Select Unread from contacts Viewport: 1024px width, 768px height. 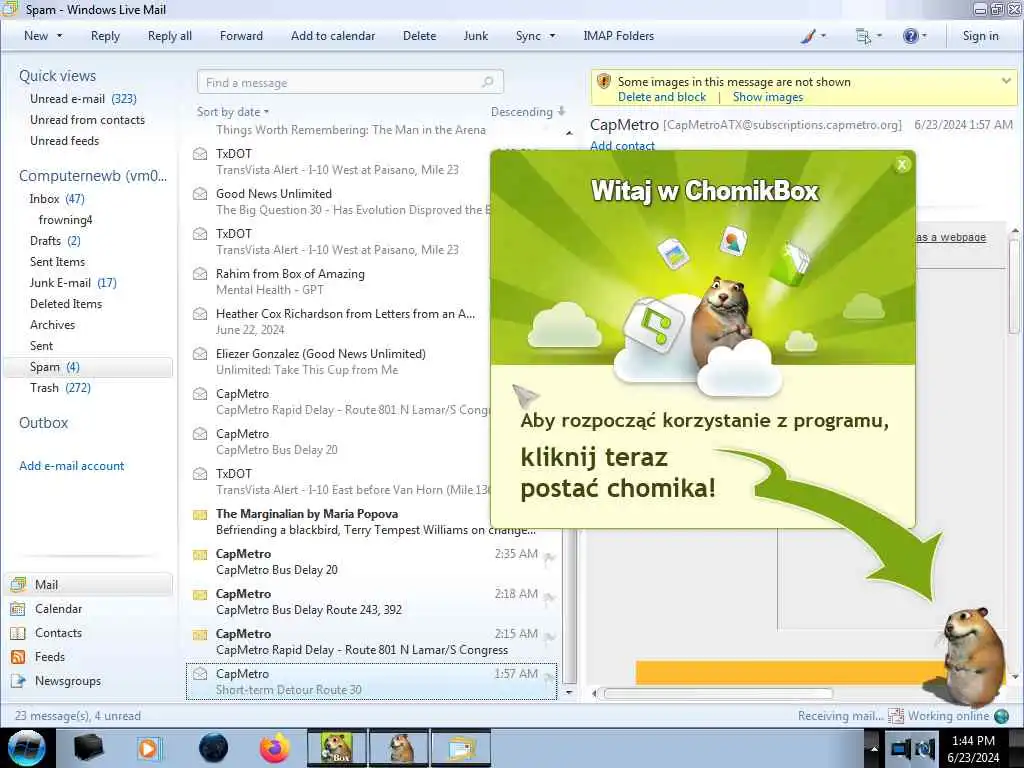click(88, 120)
